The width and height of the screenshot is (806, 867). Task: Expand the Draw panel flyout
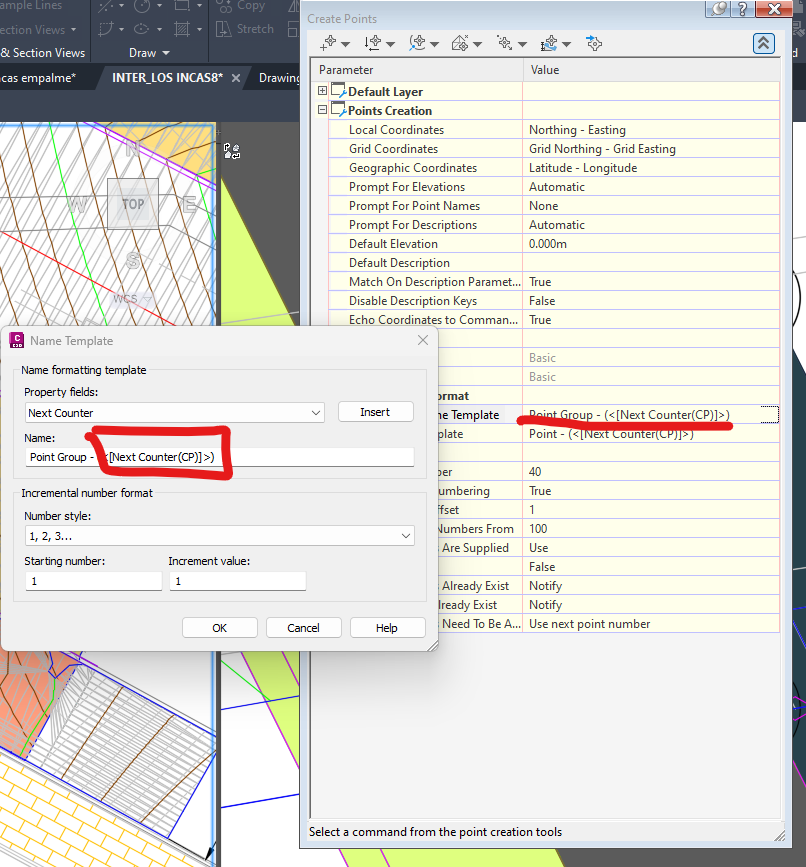[165, 53]
